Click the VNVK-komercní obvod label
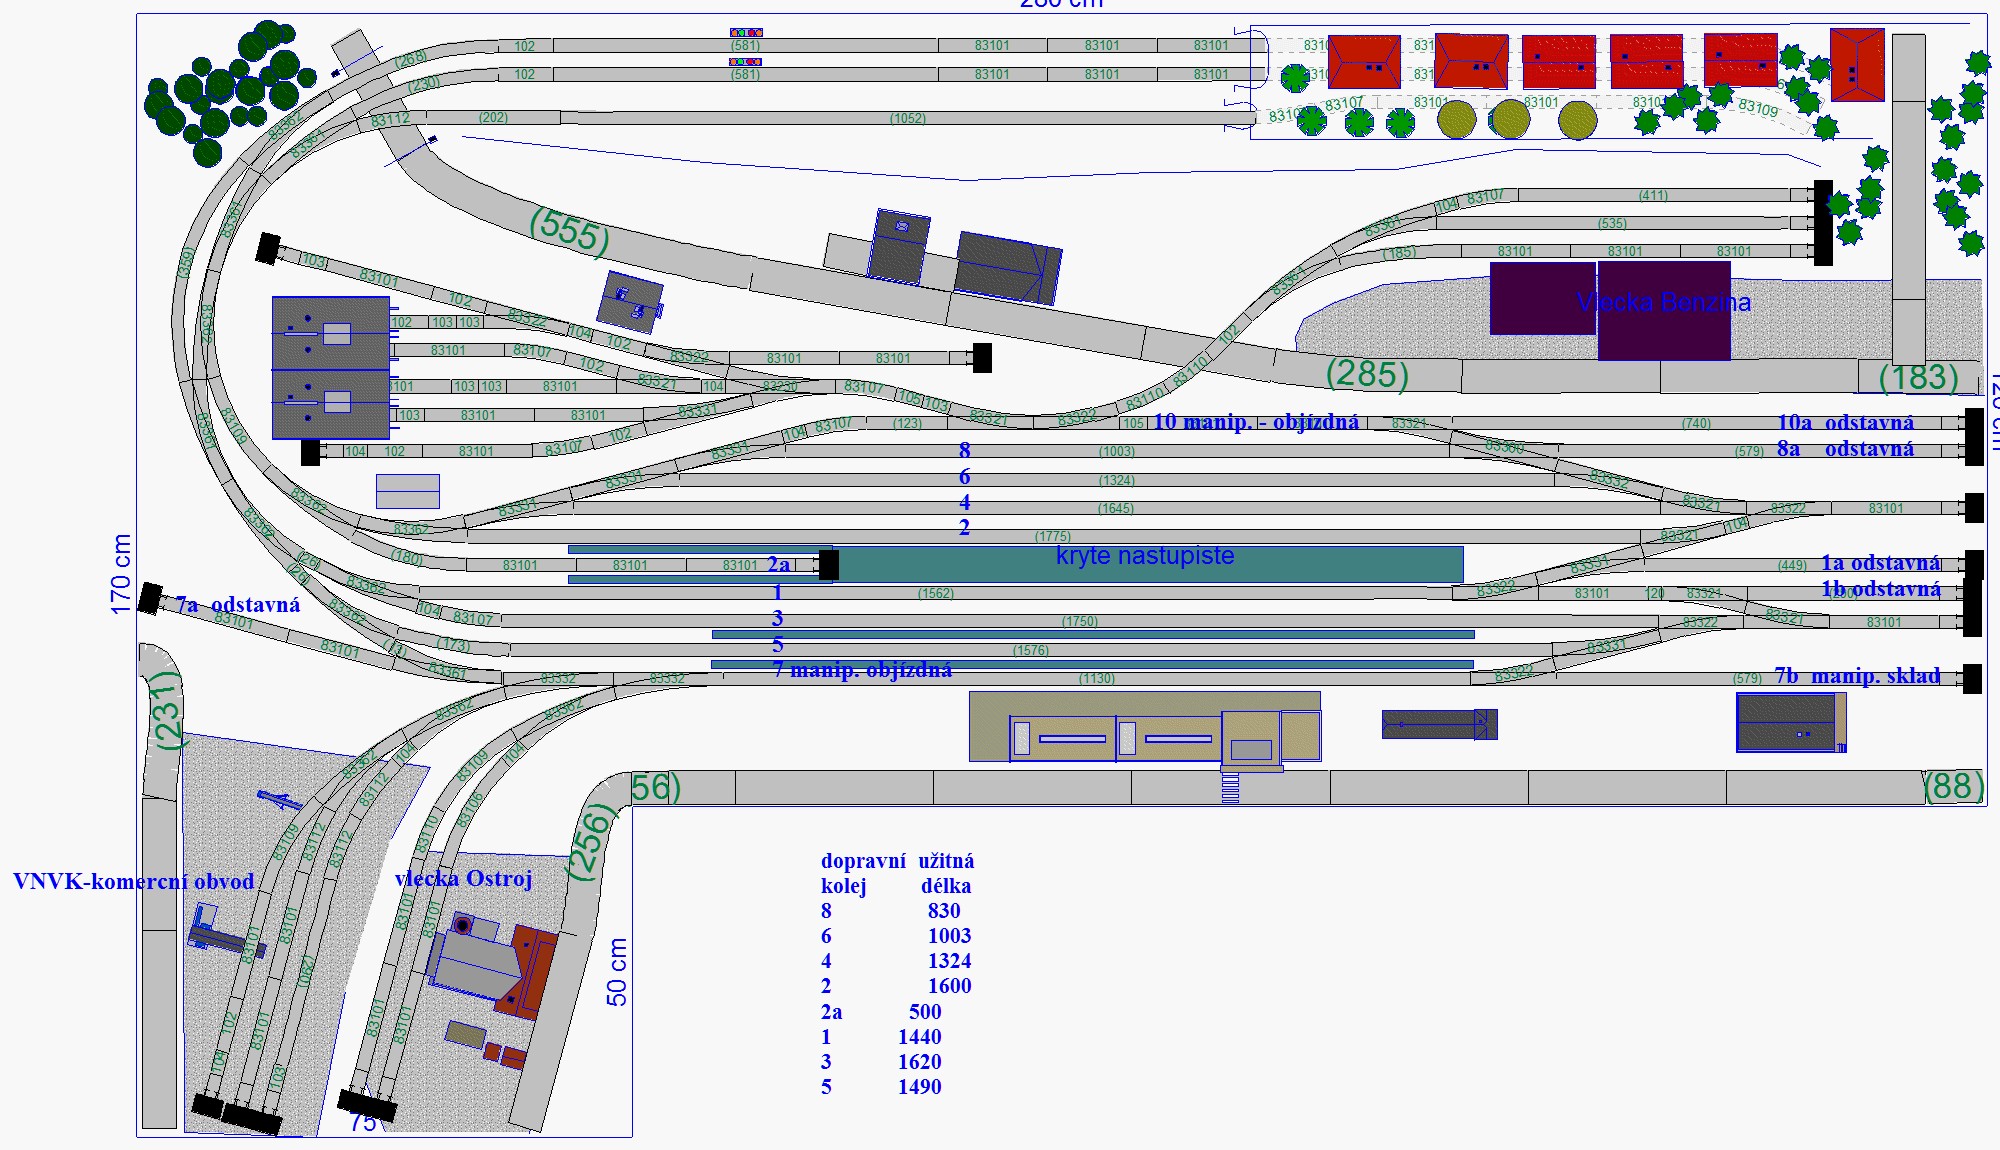Image resolution: width=2000 pixels, height=1150 pixels. 133,881
